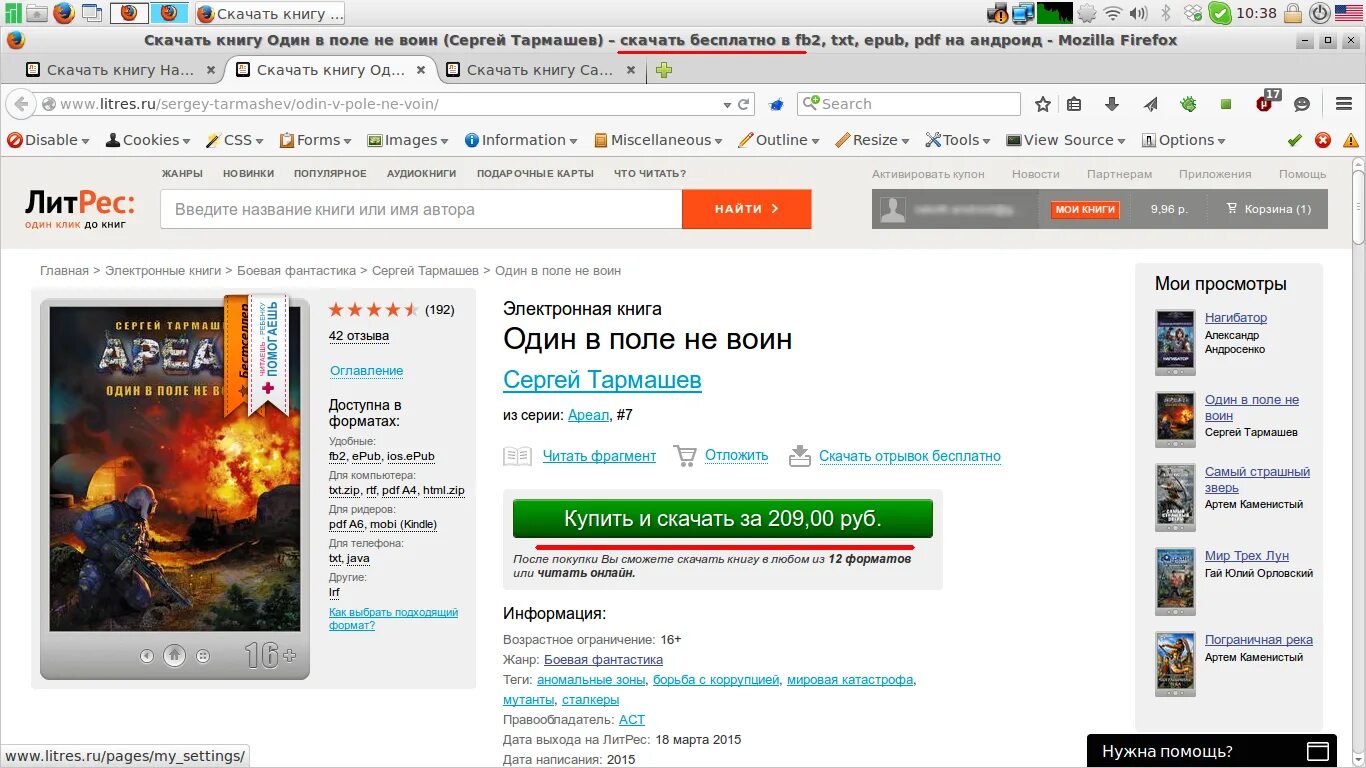Click the dotted round button under book cover

(203, 656)
